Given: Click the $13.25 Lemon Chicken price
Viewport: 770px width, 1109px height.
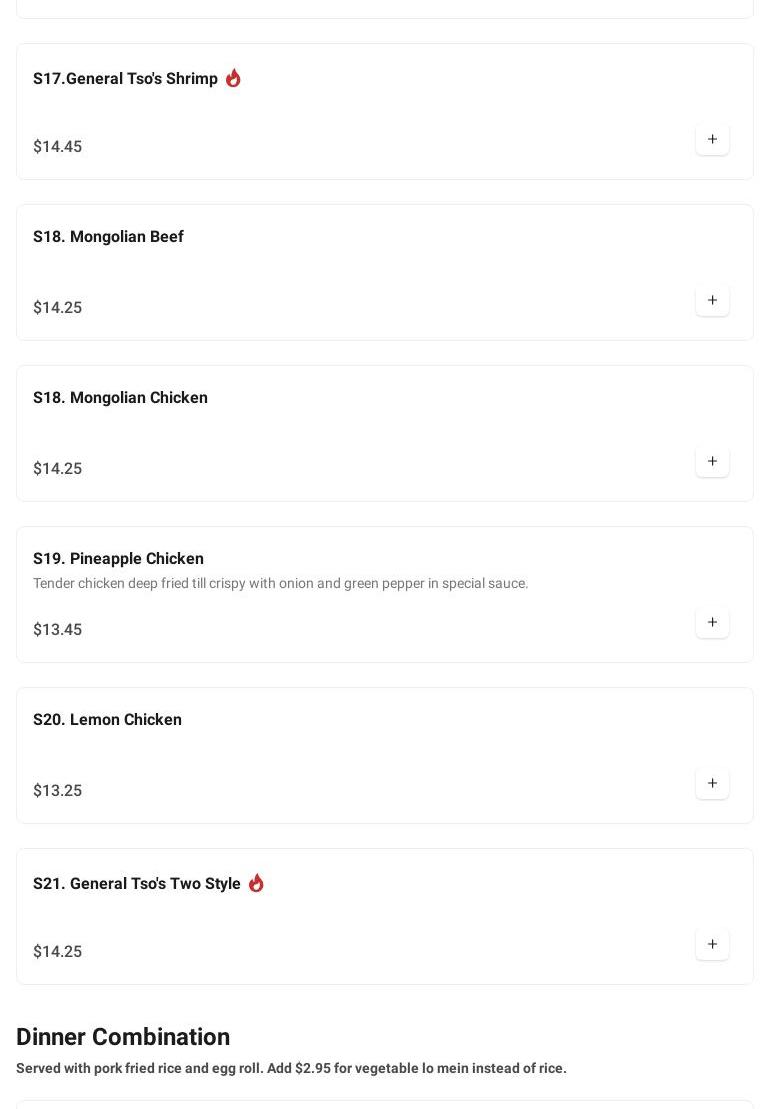Looking at the screenshot, I should tap(57, 791).
